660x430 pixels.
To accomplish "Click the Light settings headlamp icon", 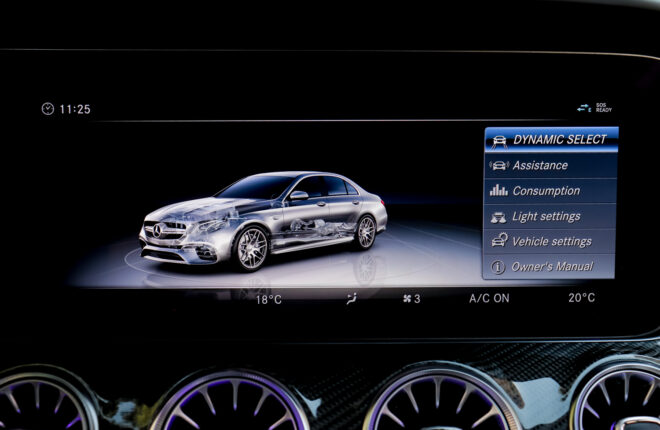I will point(498,217).
